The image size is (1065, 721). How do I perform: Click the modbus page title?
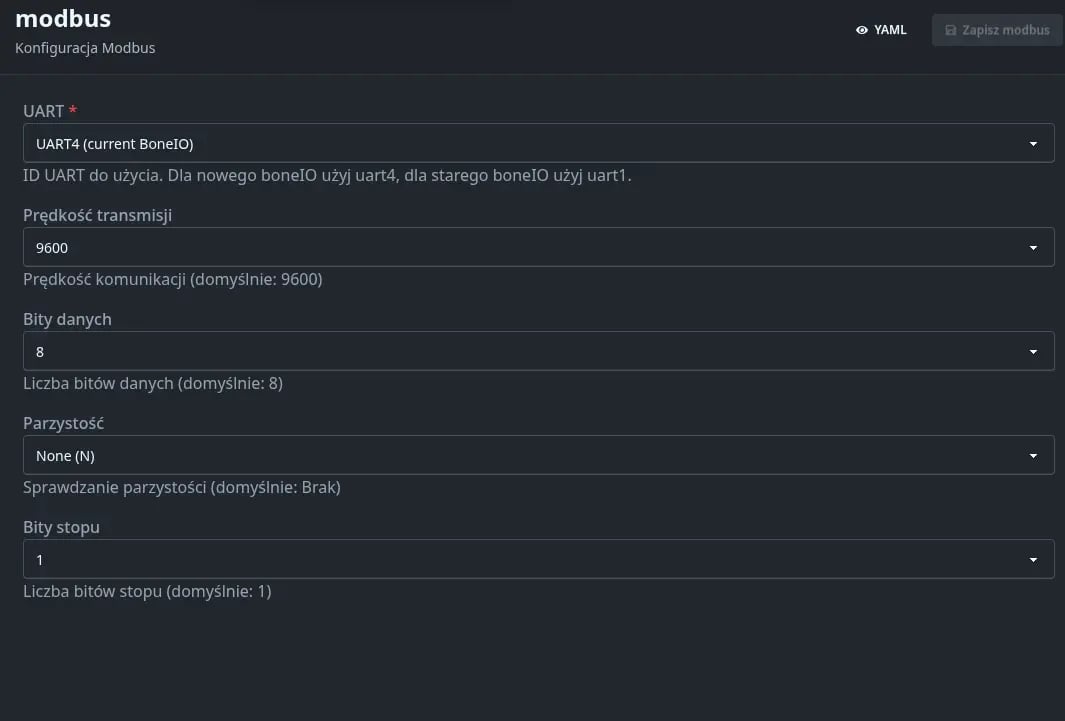coord(62,18)
